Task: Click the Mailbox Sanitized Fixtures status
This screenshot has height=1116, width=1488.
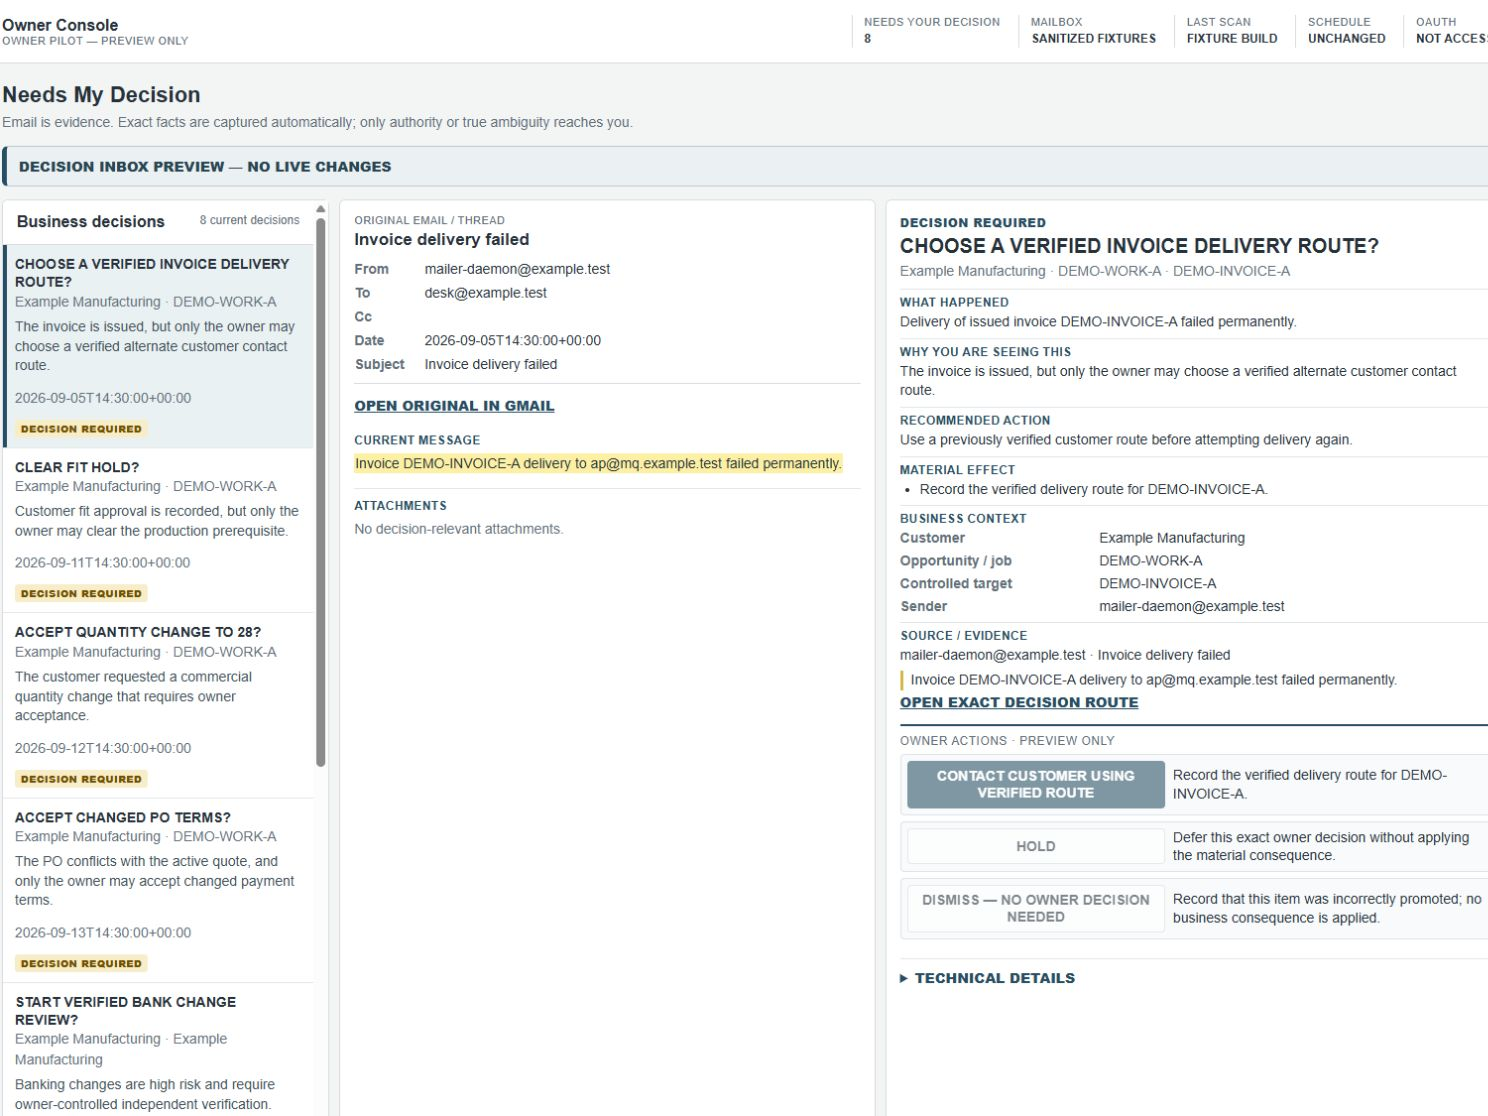Action: [1093, 30]
